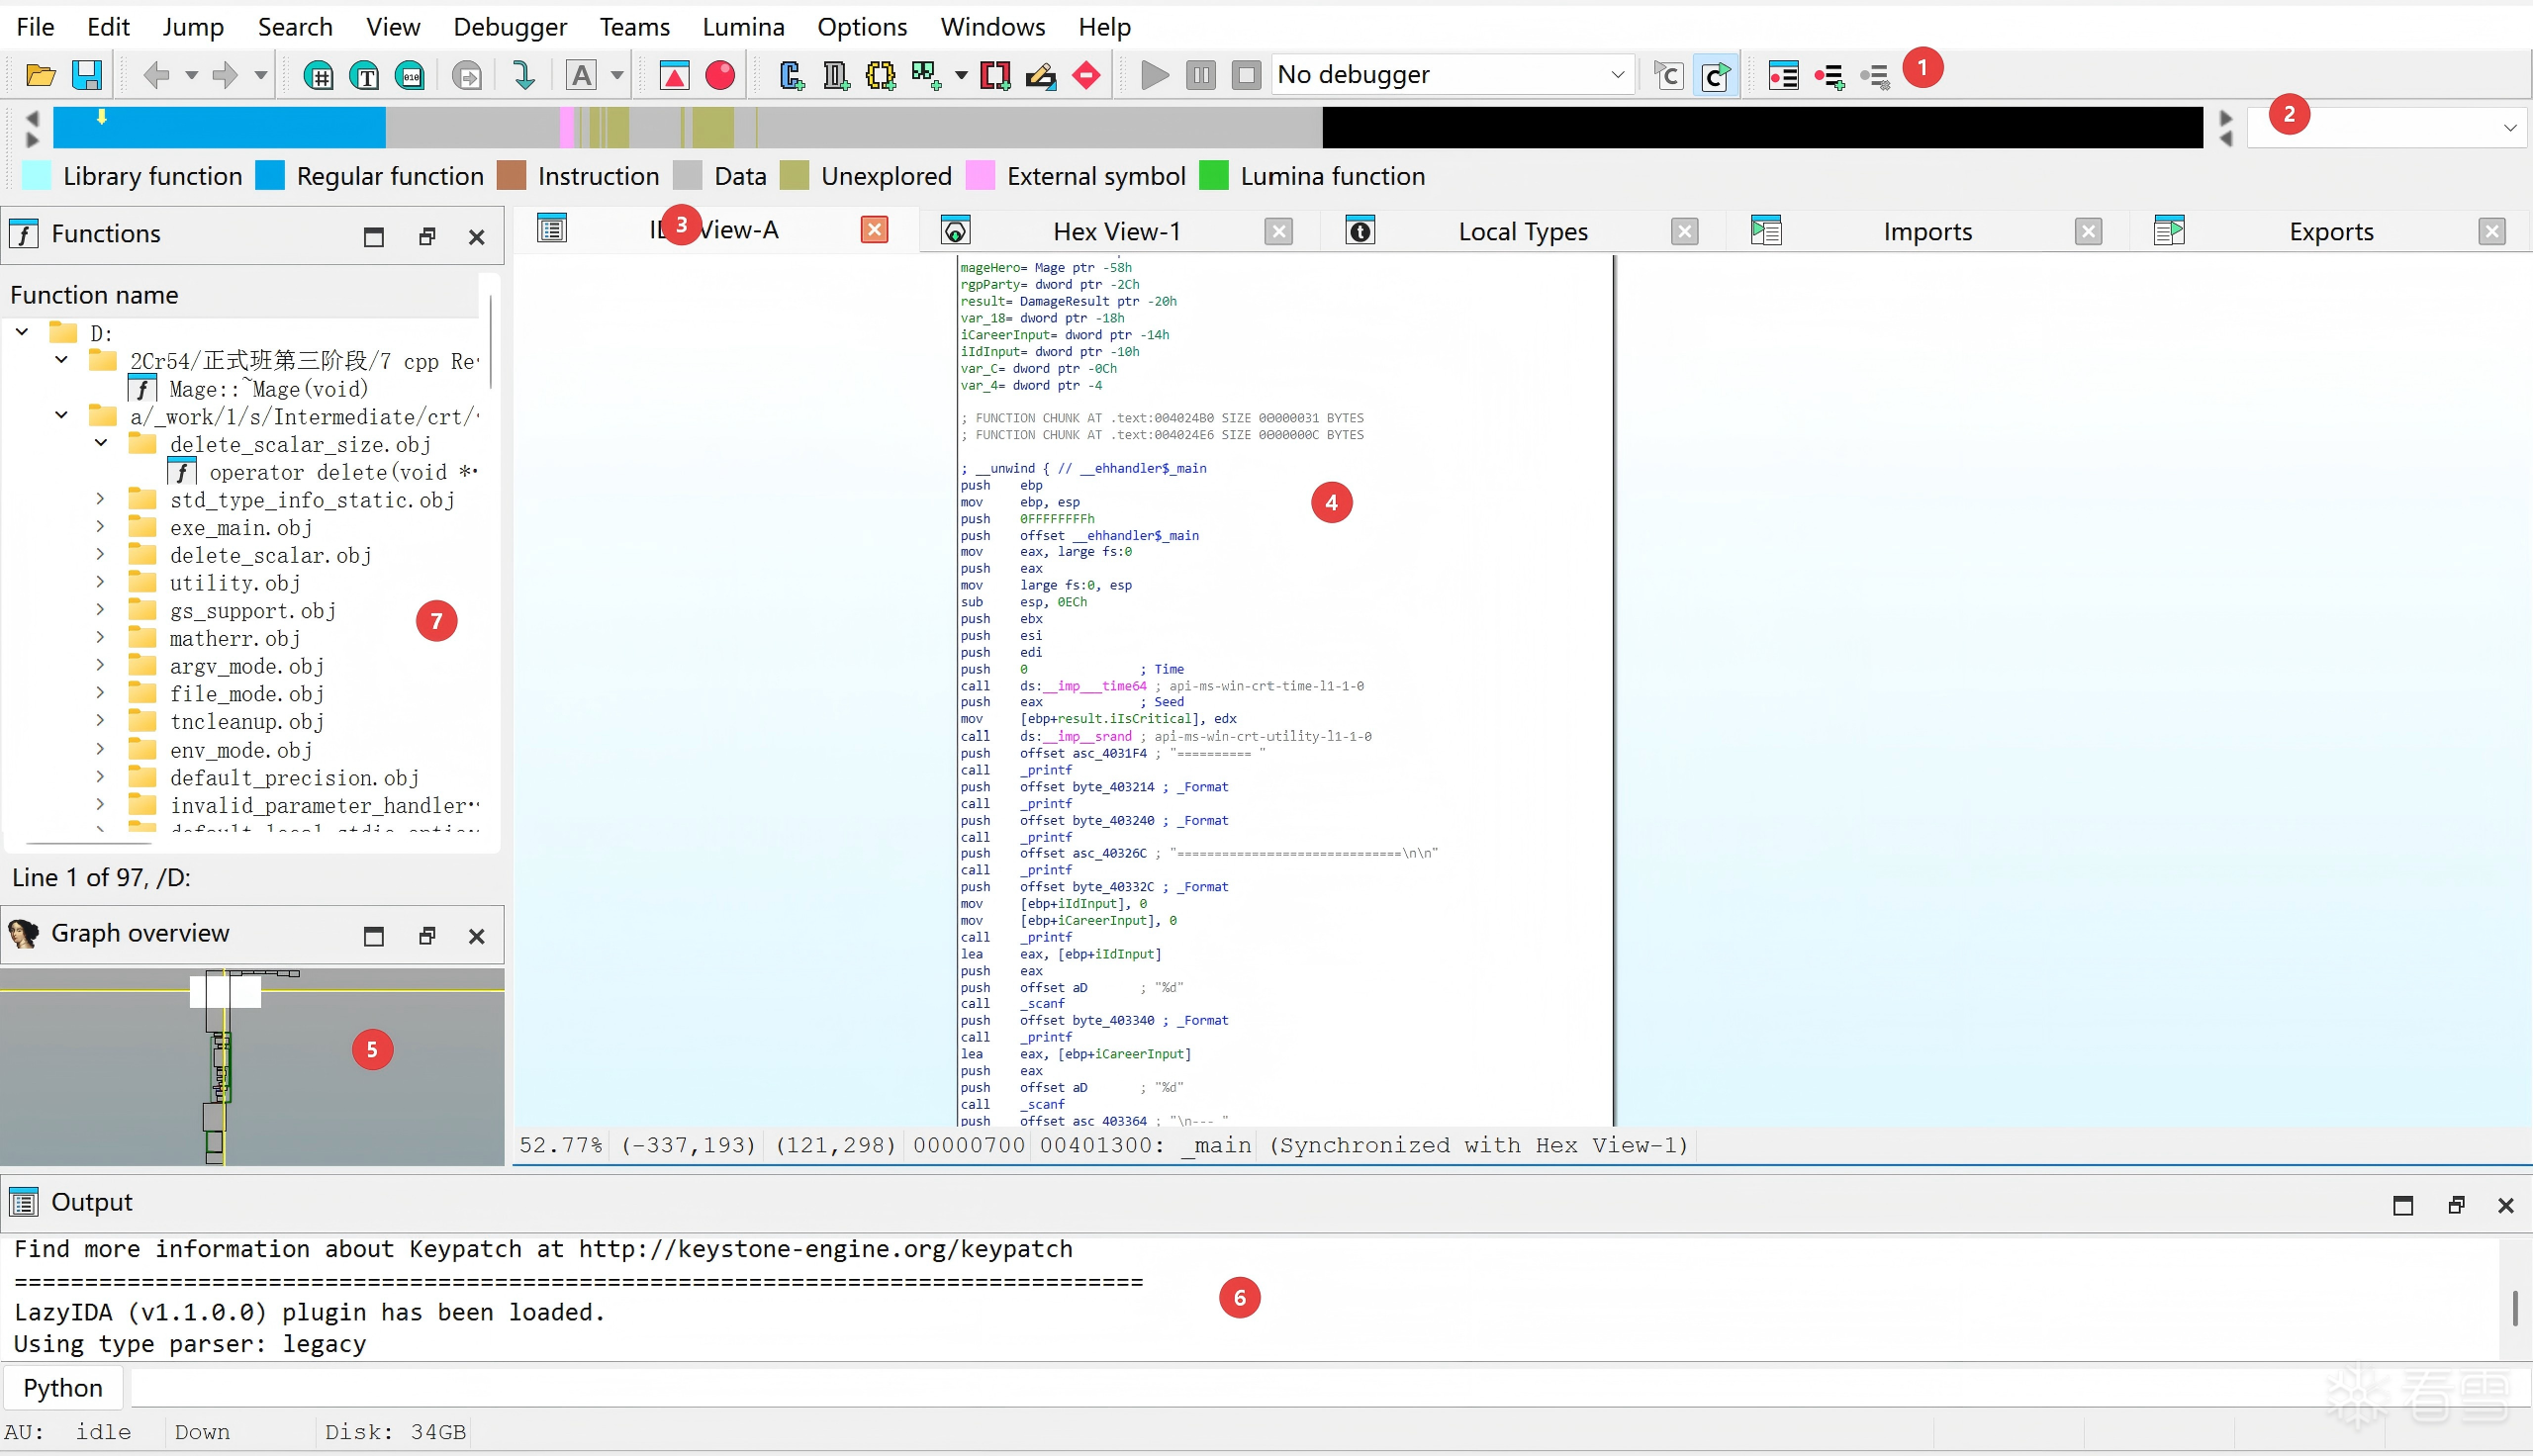Switch to the Hex View-1 tab

[x=1117, y=232]
